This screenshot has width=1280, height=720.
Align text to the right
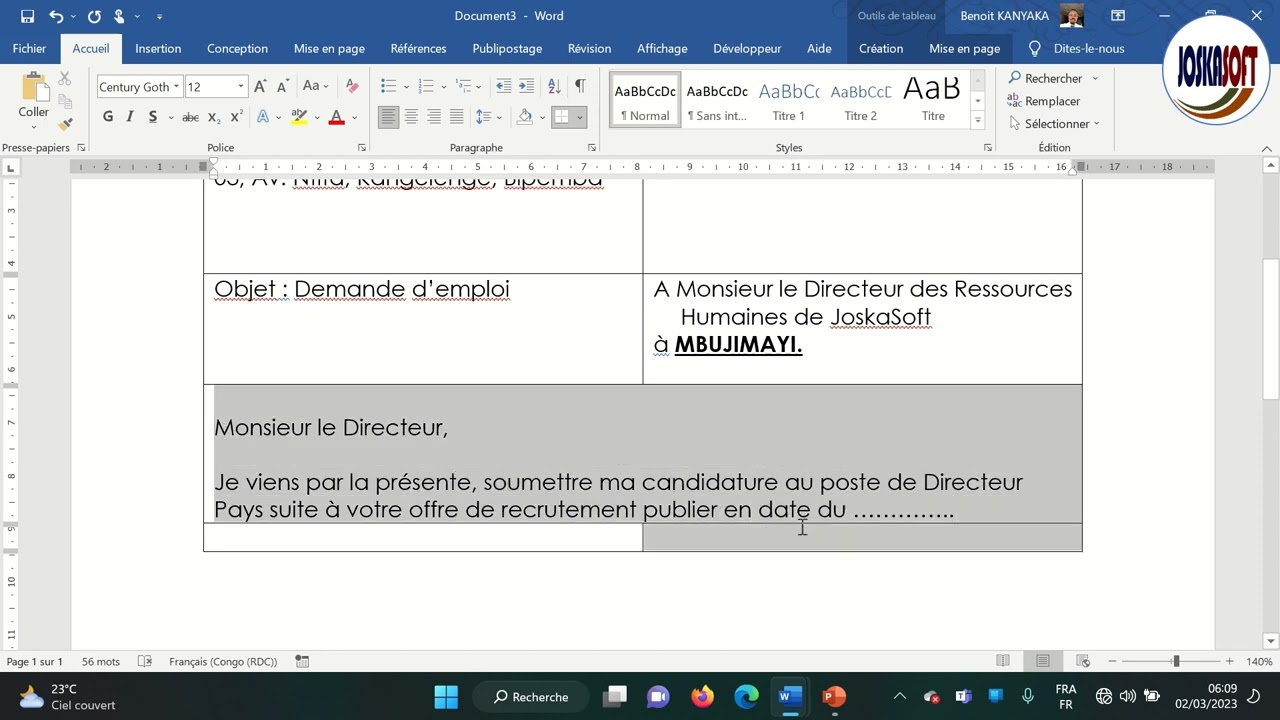434,117
